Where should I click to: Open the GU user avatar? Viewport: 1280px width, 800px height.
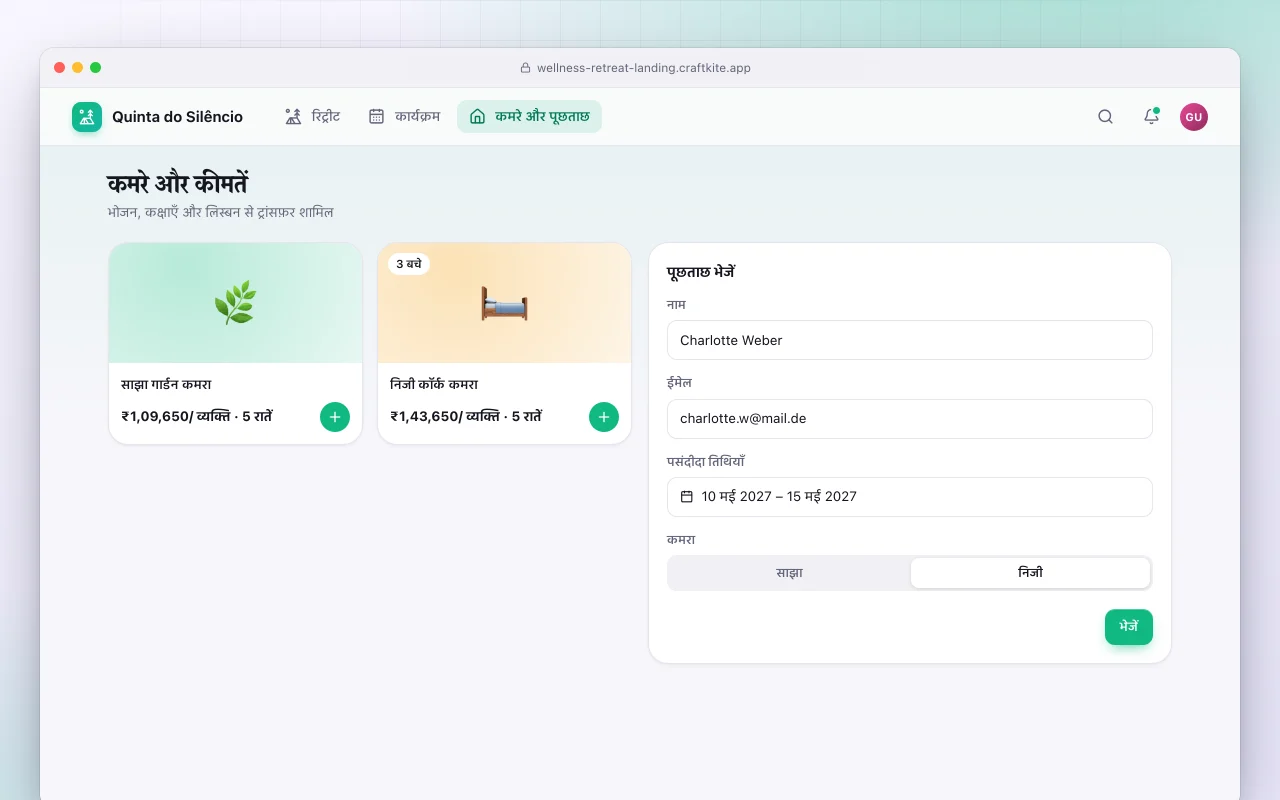tap(1193, 117)
